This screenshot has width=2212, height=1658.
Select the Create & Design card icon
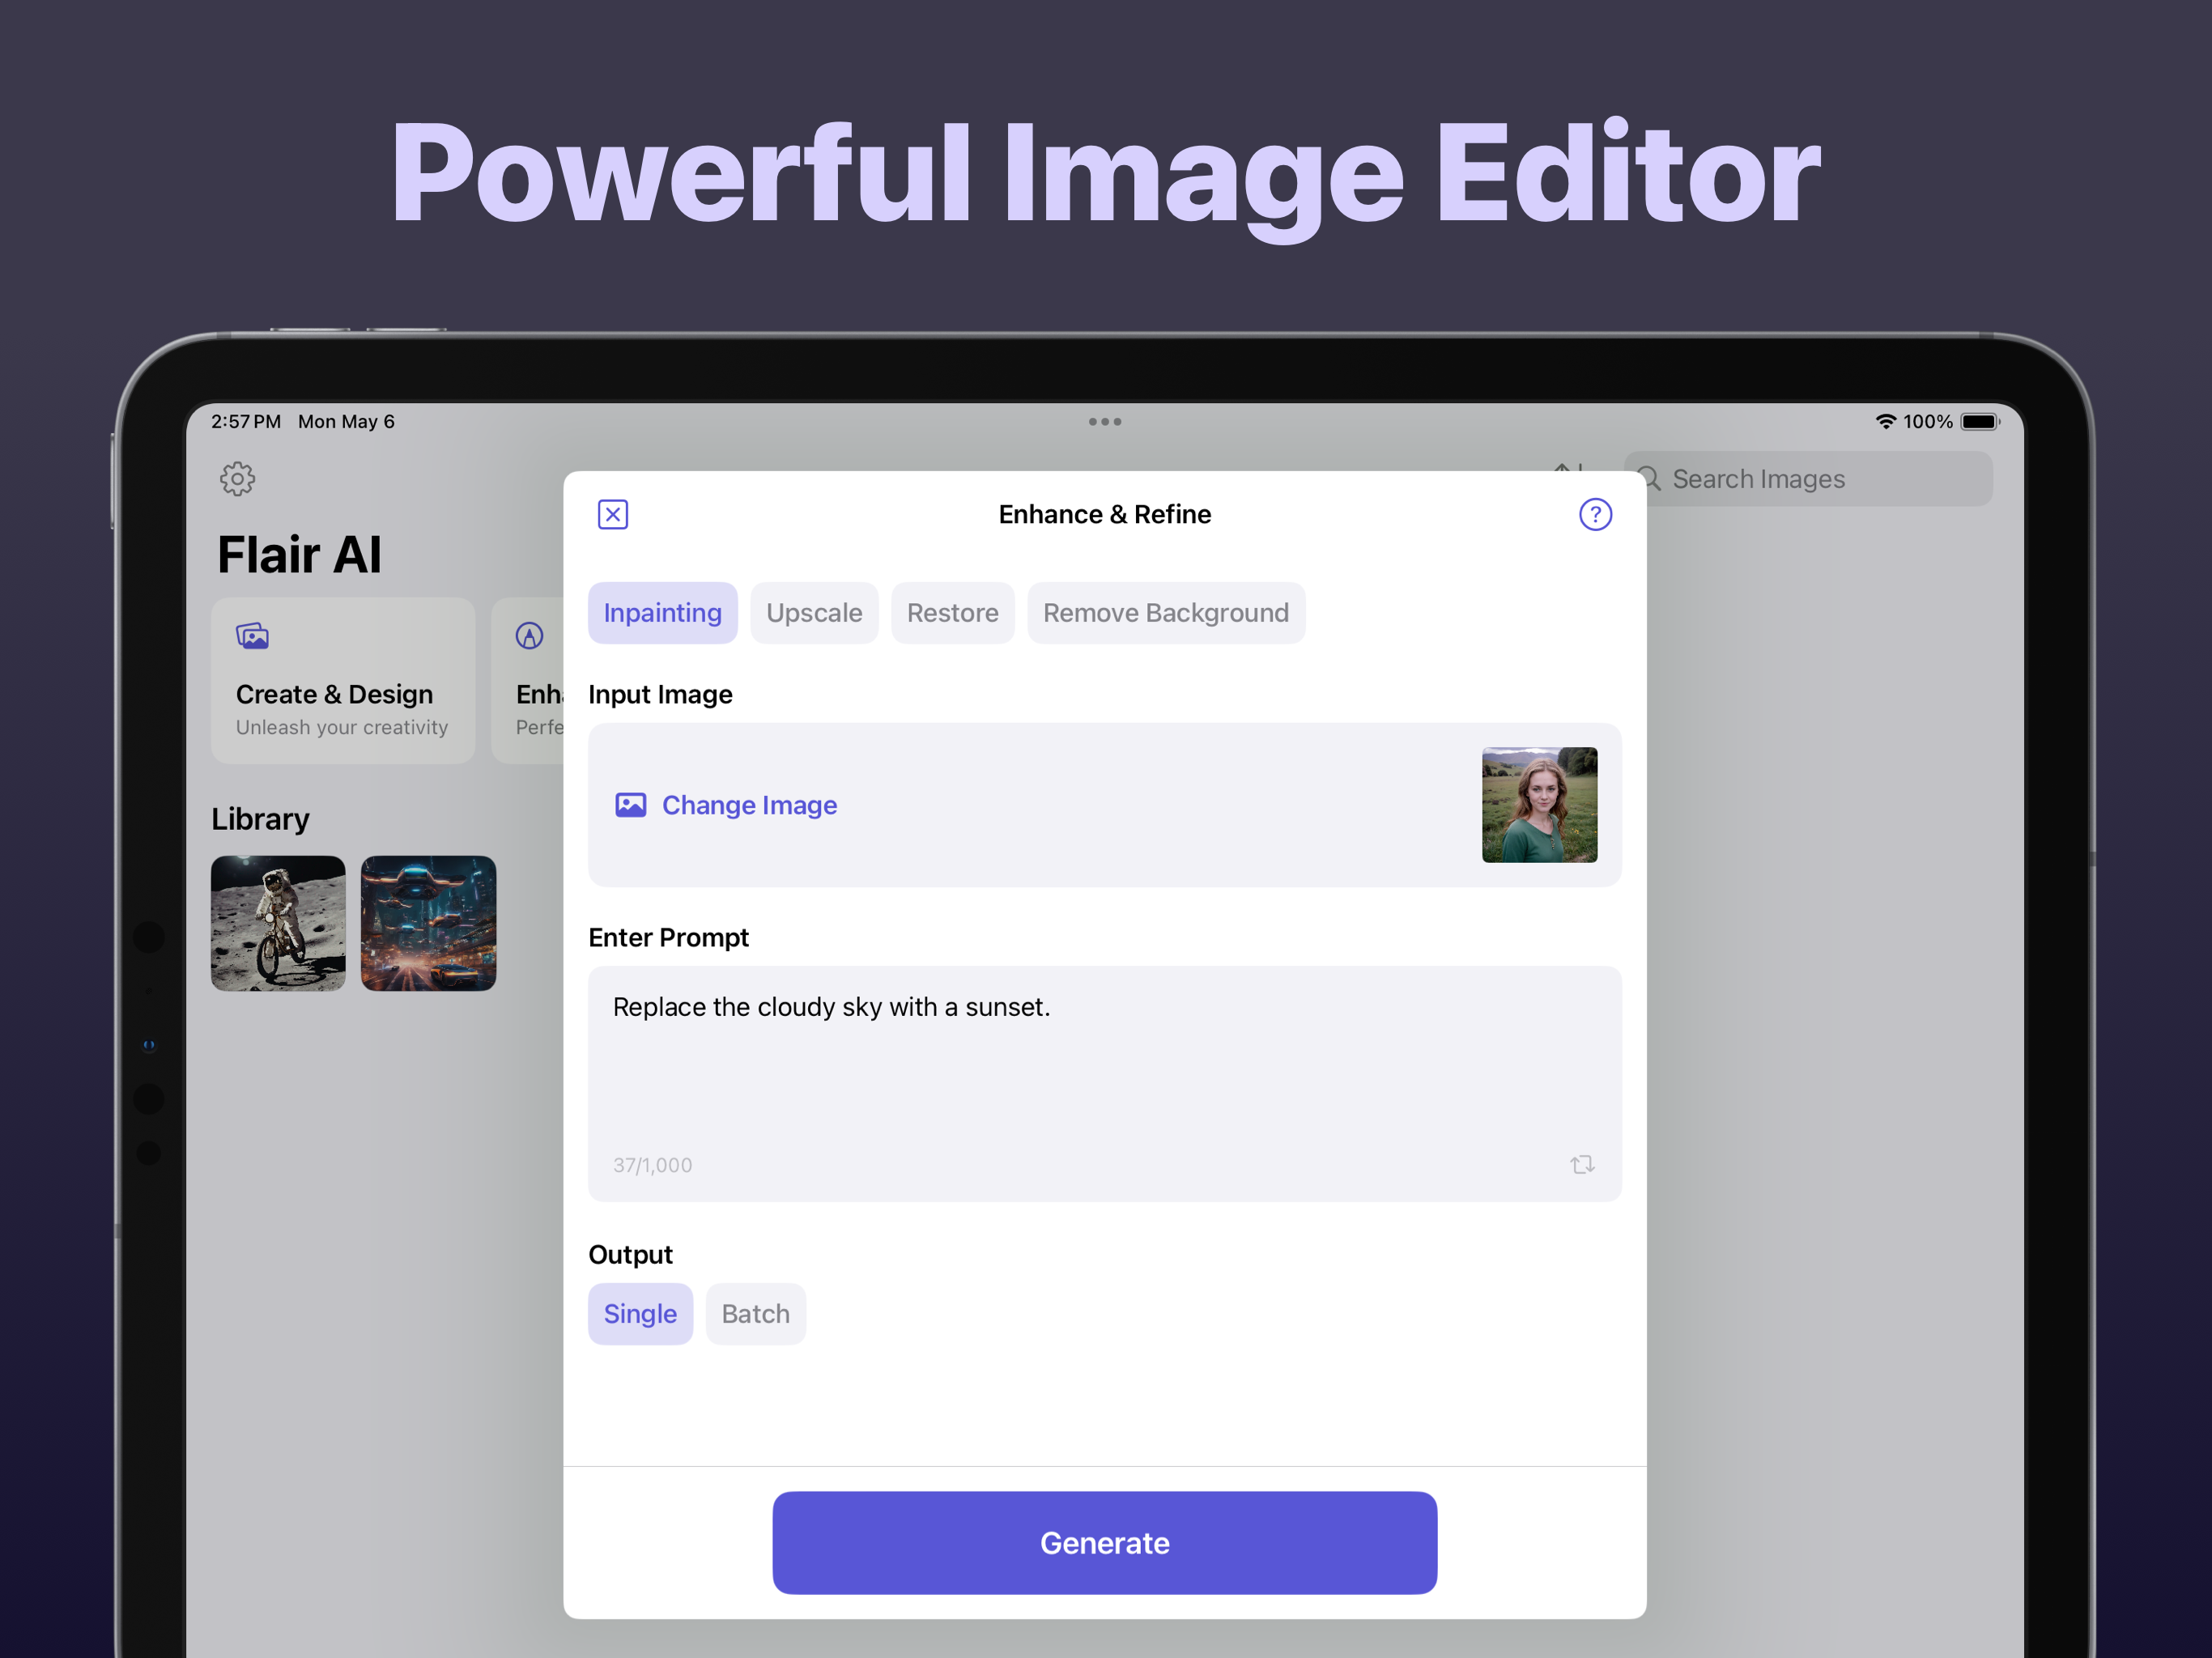[x=253, y=635]
